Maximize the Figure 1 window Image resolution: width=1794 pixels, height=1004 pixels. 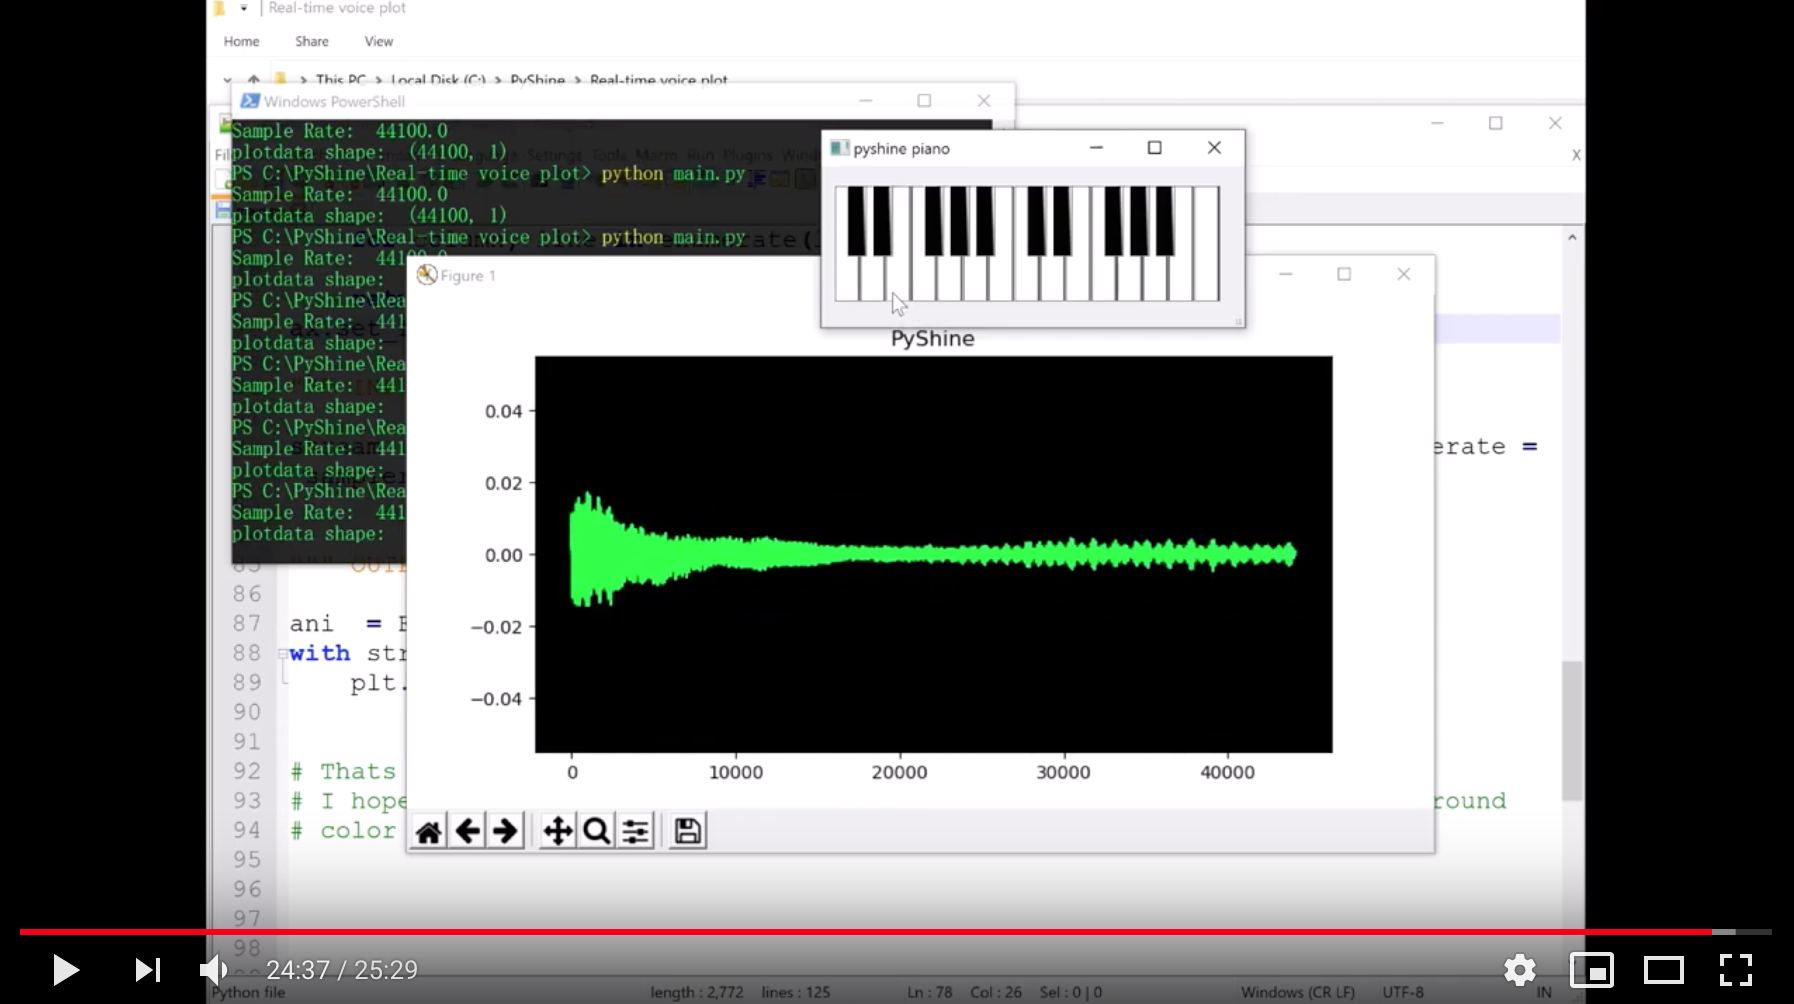[x=1345, y=274]
